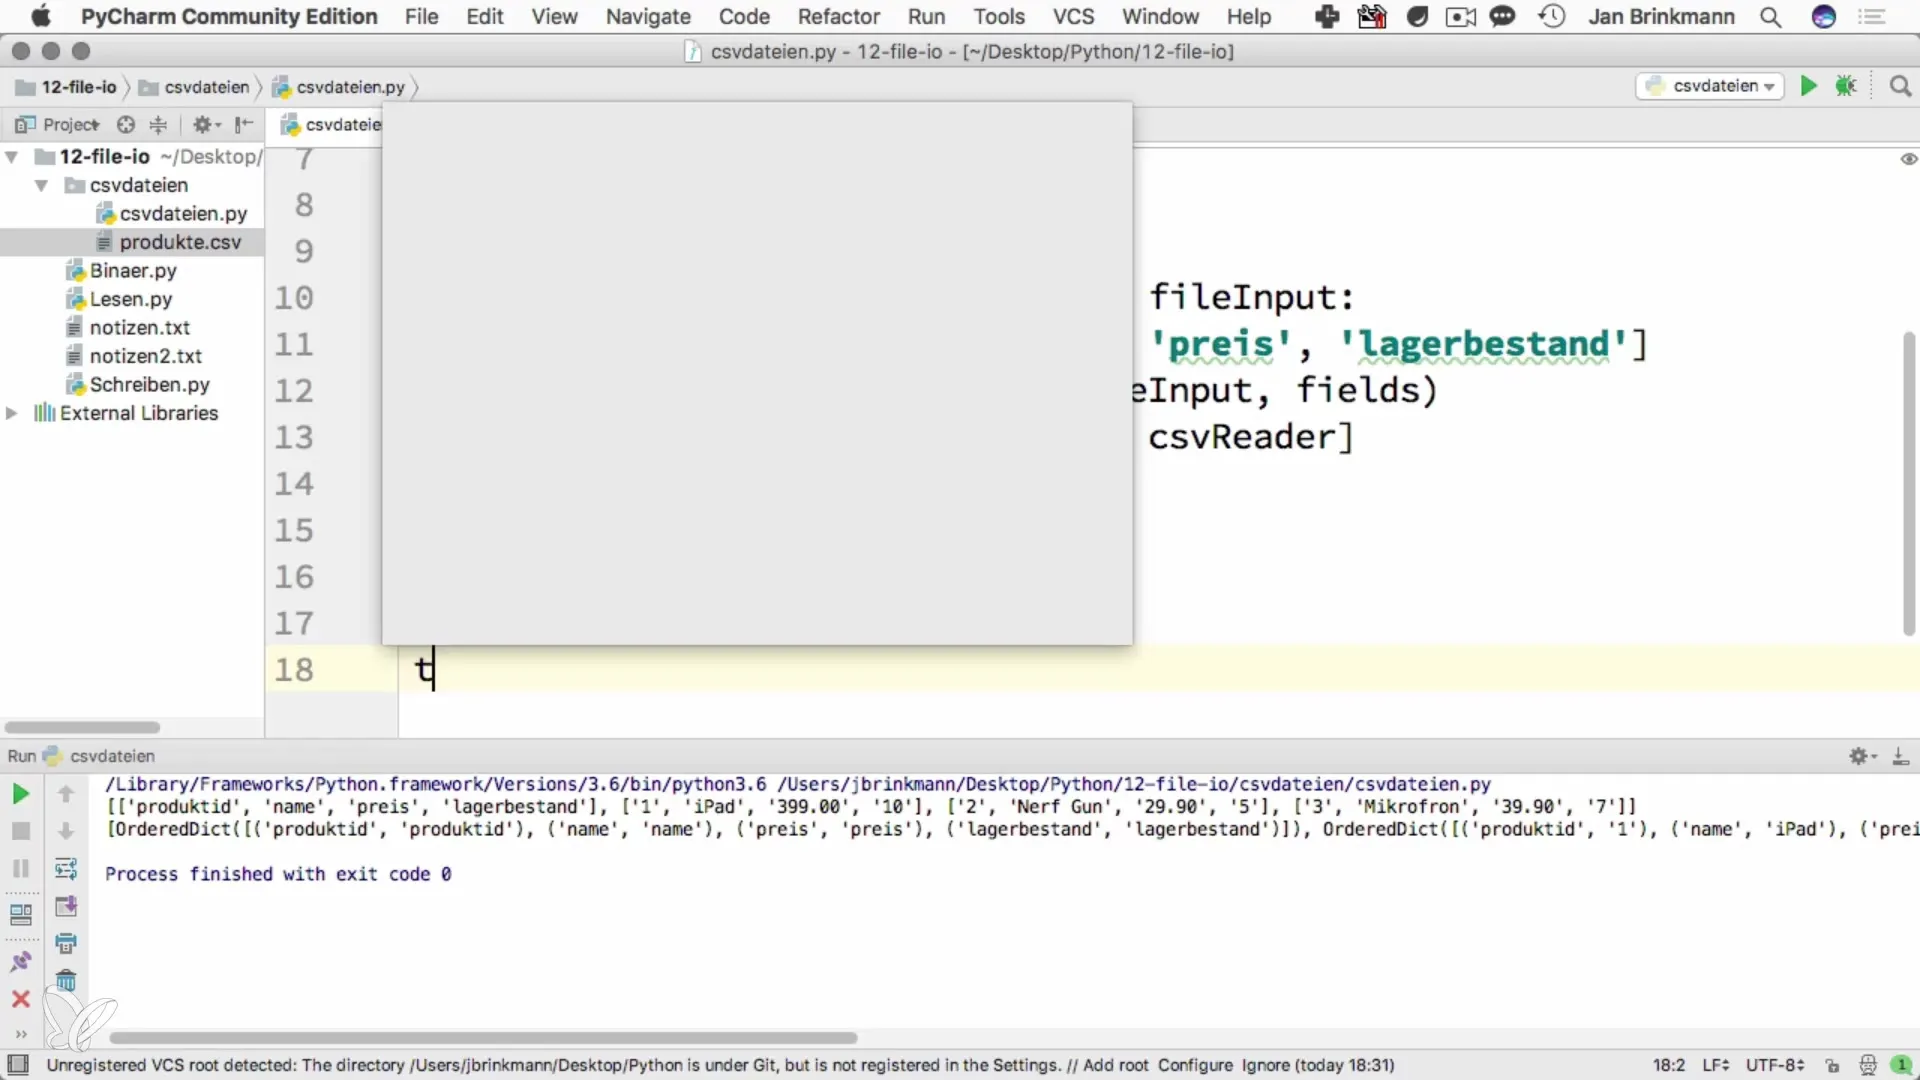Screen dimensions: 1920x1080
Task: Click the pause output icon in Run panel
Action: [20, 868]
